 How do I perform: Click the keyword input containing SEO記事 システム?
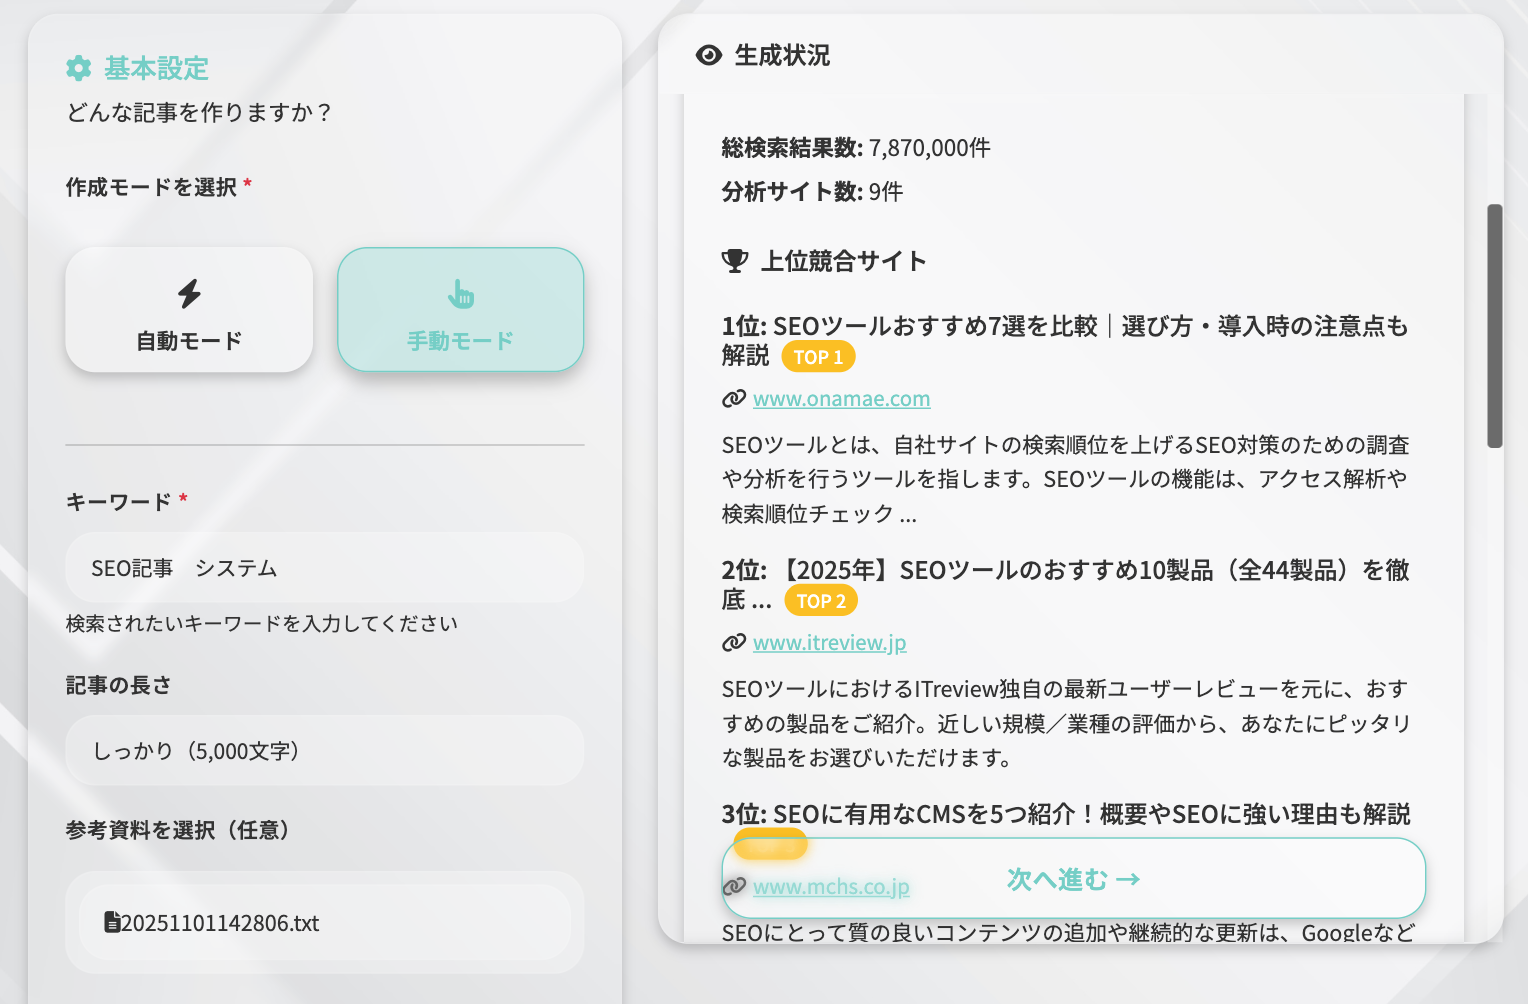(x=324, y=567)
